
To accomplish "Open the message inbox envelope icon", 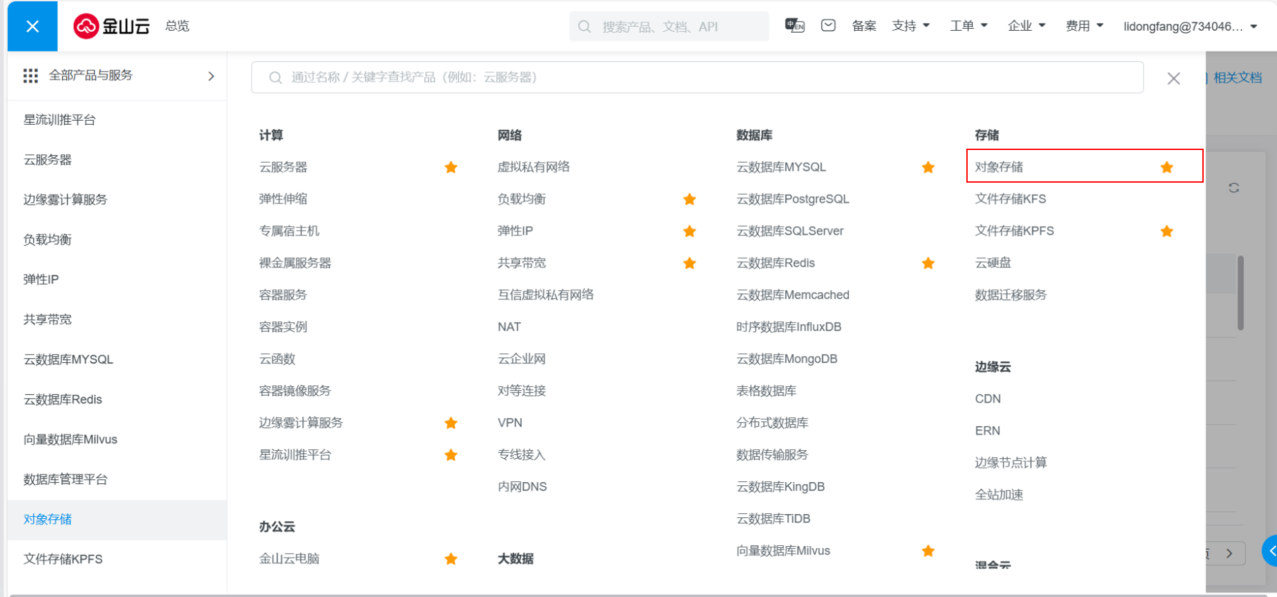I will [x=828, y=26].
